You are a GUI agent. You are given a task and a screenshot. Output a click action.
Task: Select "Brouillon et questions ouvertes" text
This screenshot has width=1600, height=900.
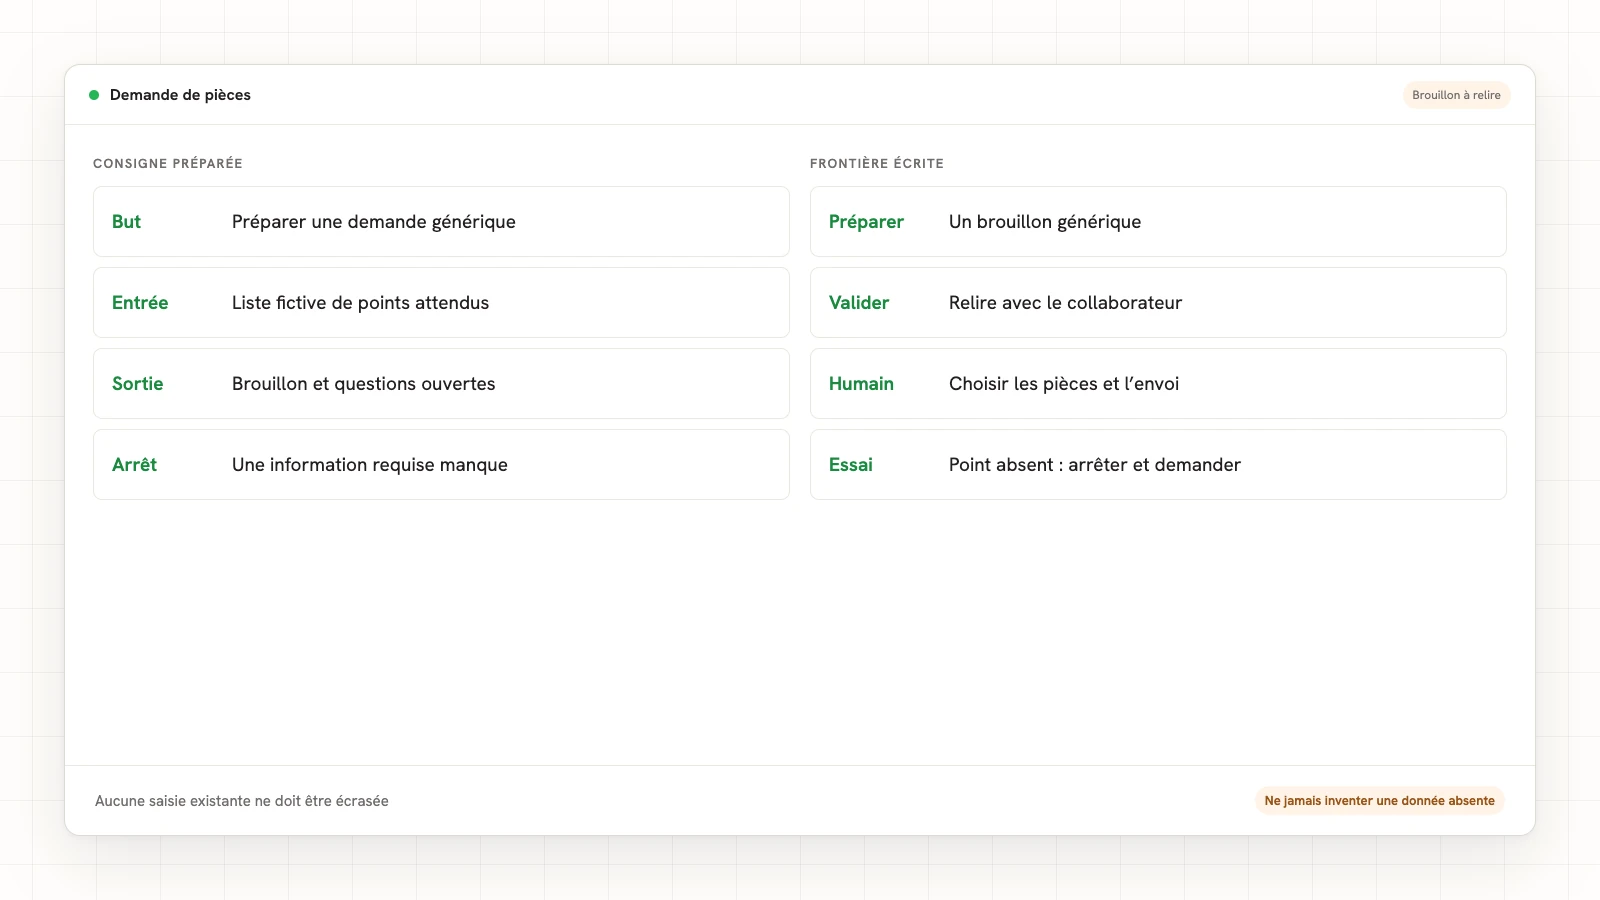(364, 384)
